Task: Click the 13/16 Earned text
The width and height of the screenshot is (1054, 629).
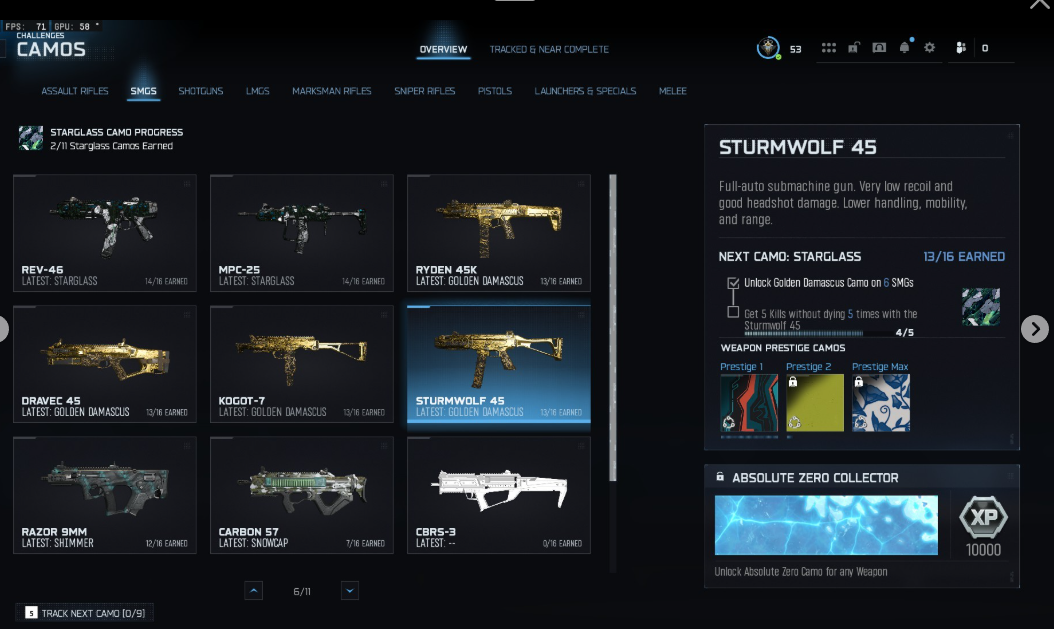Action: (x=964, y=257)
